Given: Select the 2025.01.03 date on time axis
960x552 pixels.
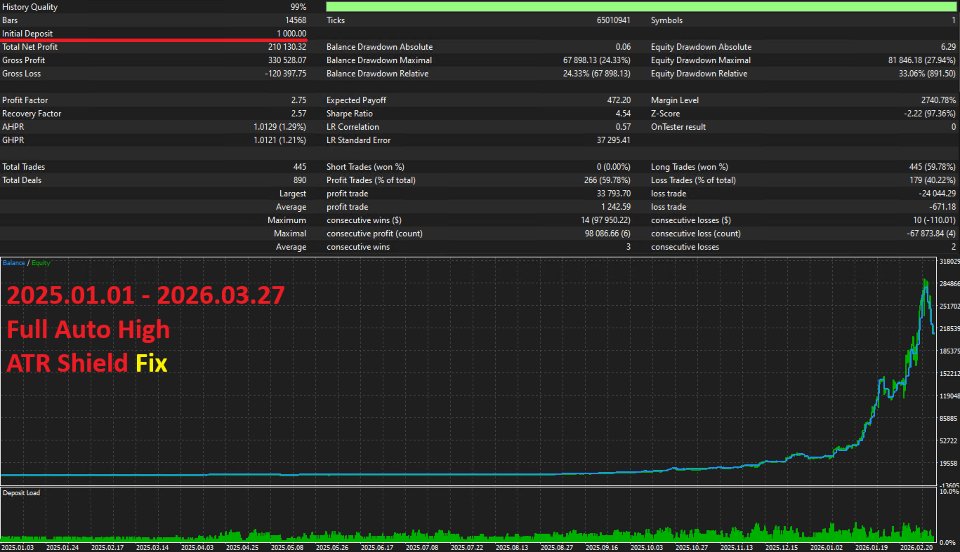Looking at the screenshot, I should [x=18, y=548].
